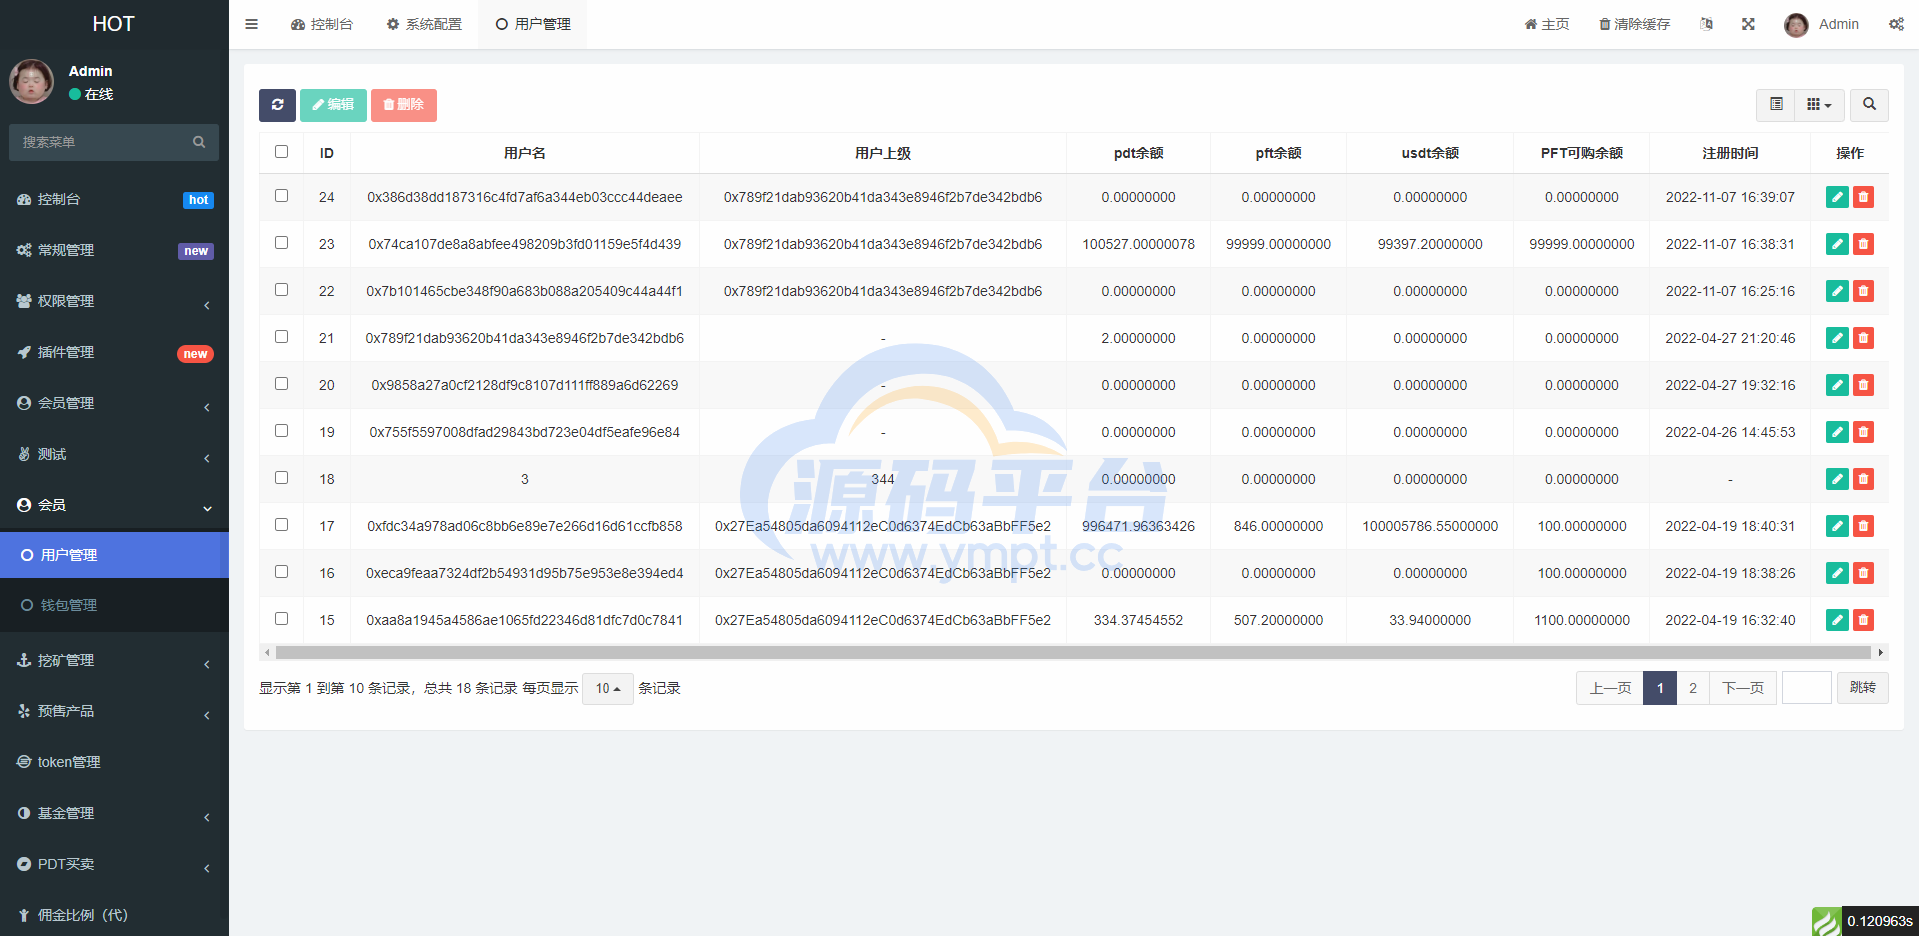Click the Admin avatar in top bar
Viewport: 1919px width, 936px height.
click(1796, 25)
